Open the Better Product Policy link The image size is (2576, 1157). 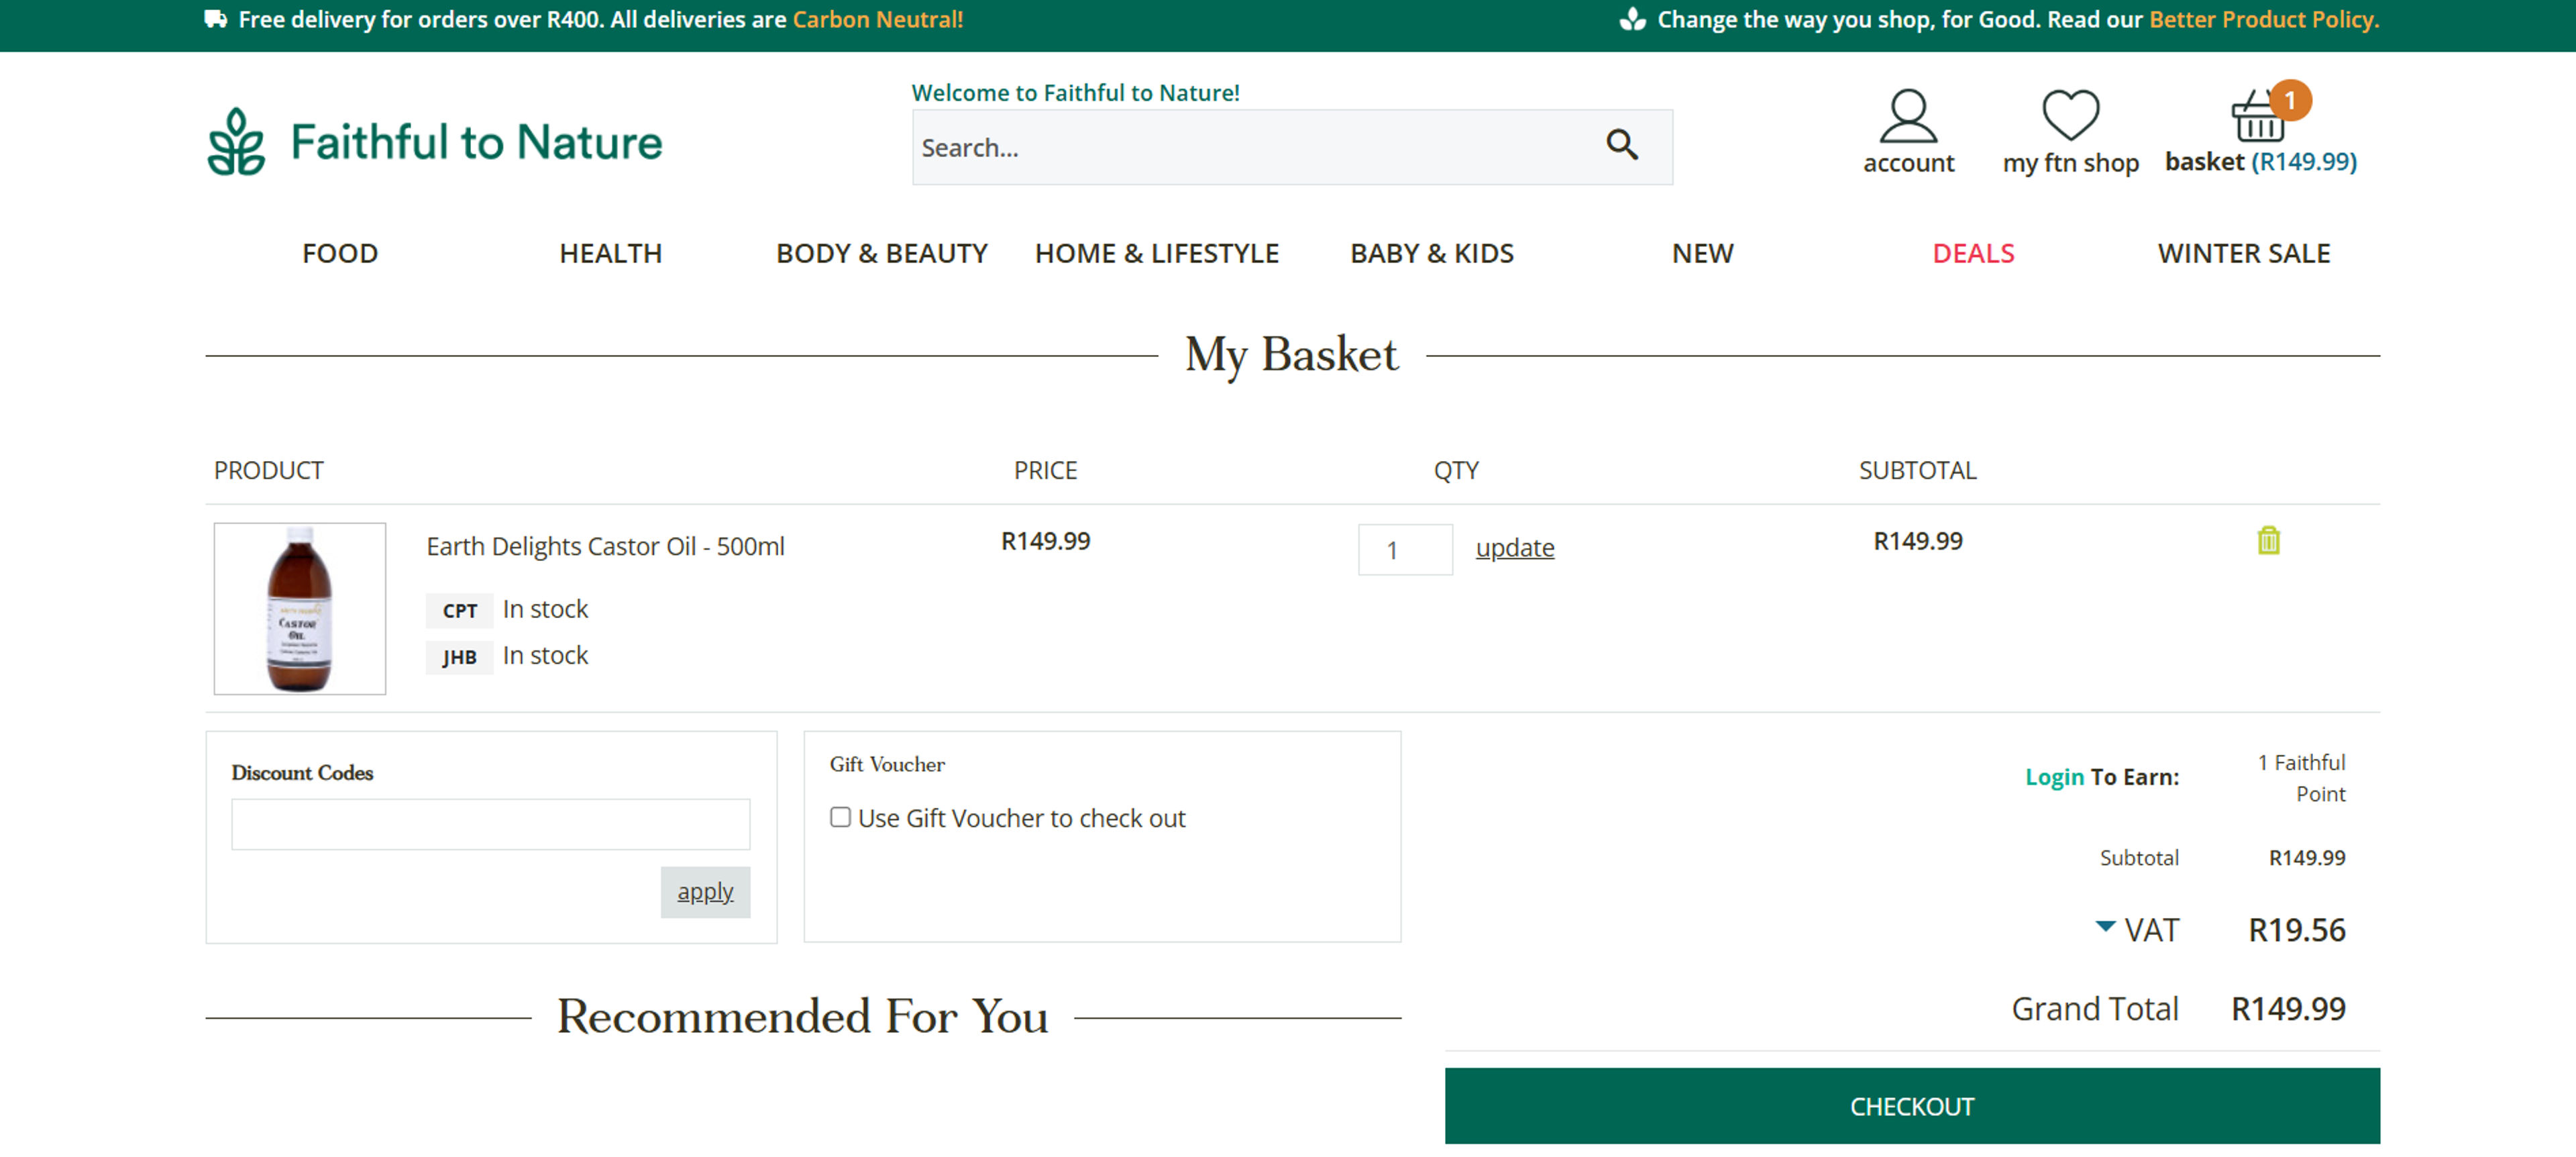(x=2264, y=19)
